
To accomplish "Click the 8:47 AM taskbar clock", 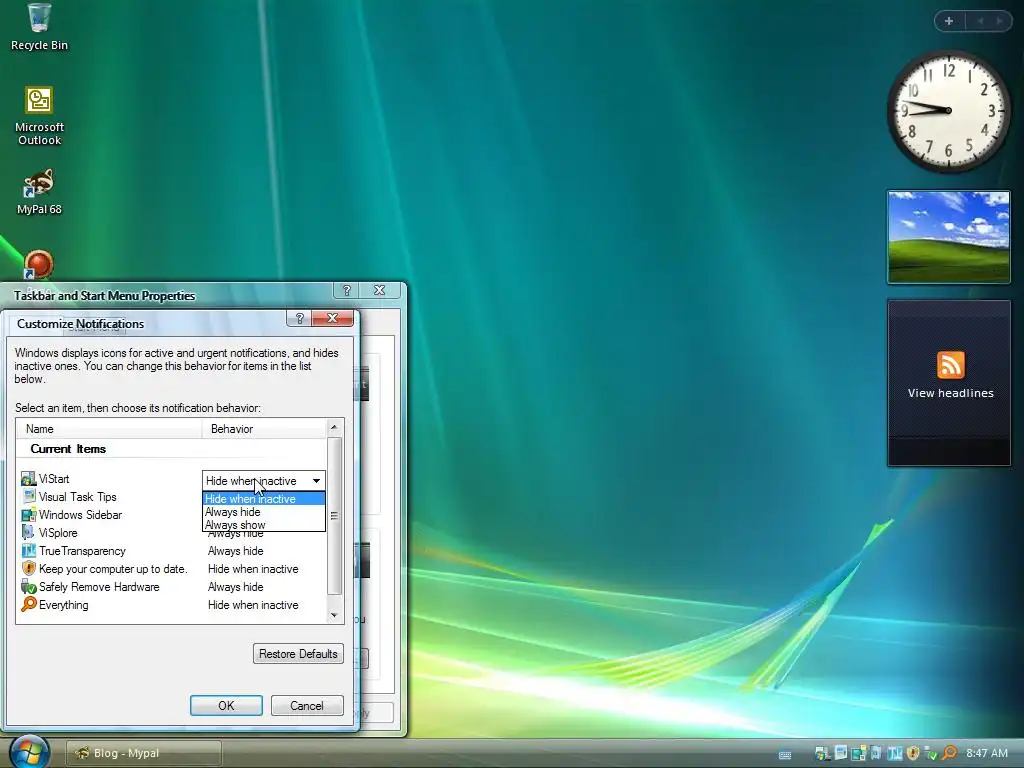I will click(x=987, y=753).
